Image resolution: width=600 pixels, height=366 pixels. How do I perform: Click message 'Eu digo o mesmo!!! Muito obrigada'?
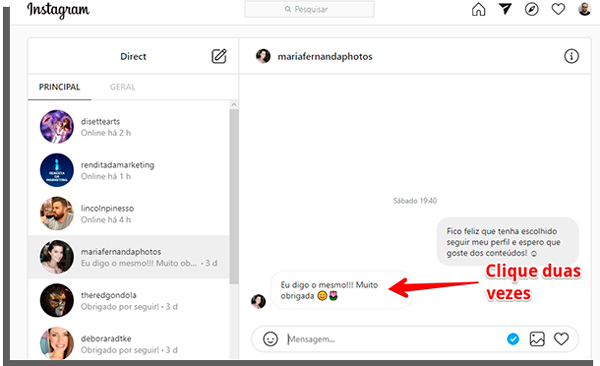coord(341,290)
